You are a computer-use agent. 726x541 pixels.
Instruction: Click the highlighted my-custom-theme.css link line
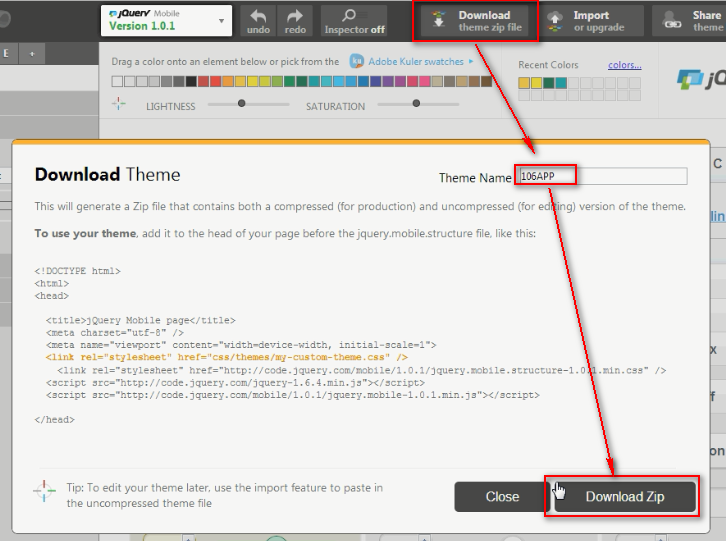tap(227, 357)
